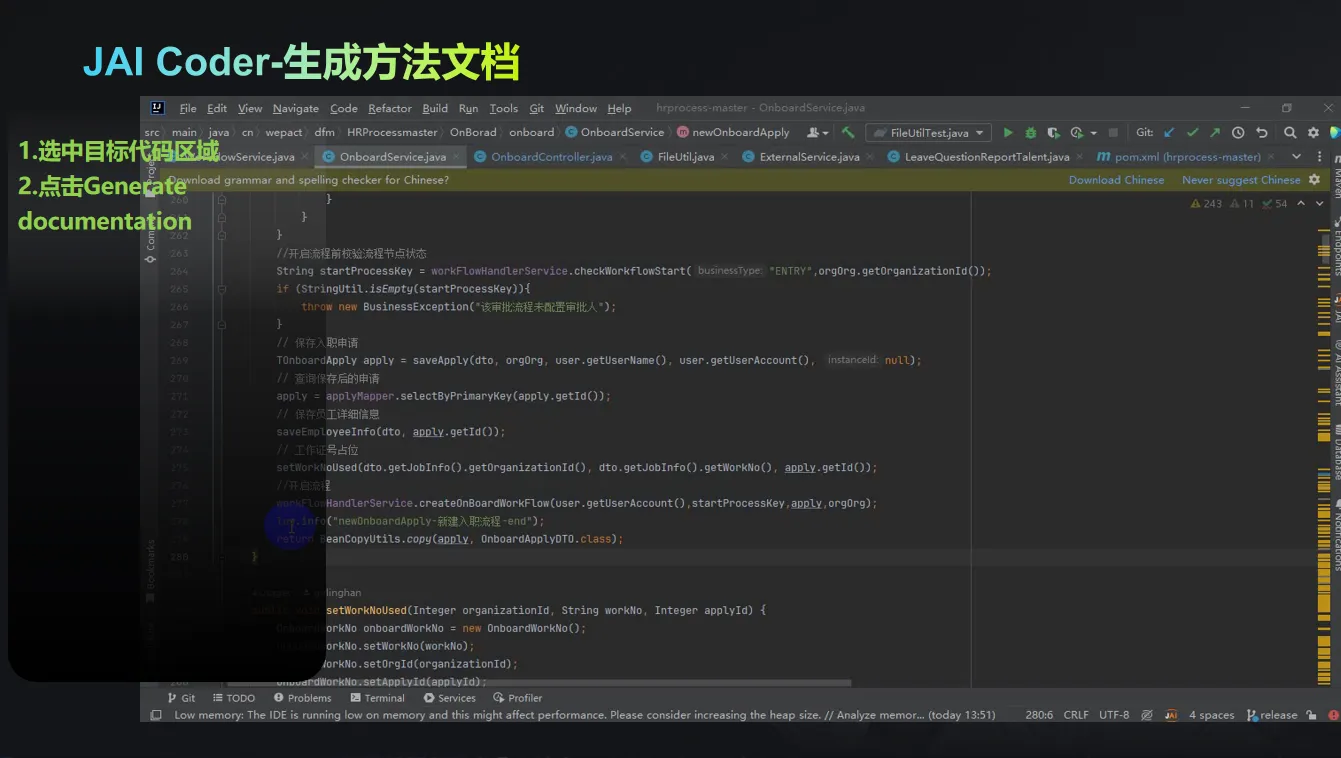1341x758 pixels.
Task: Jump to next highlighted error arrow
Action: pyautogui.click(x=1320, y=204)
